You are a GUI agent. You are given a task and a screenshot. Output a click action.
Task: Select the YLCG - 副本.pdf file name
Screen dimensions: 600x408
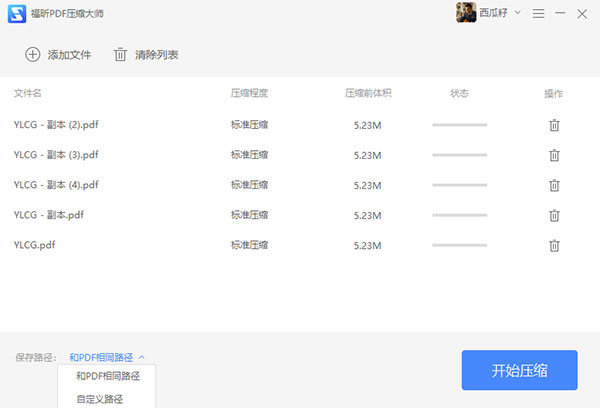click(48, 215)
